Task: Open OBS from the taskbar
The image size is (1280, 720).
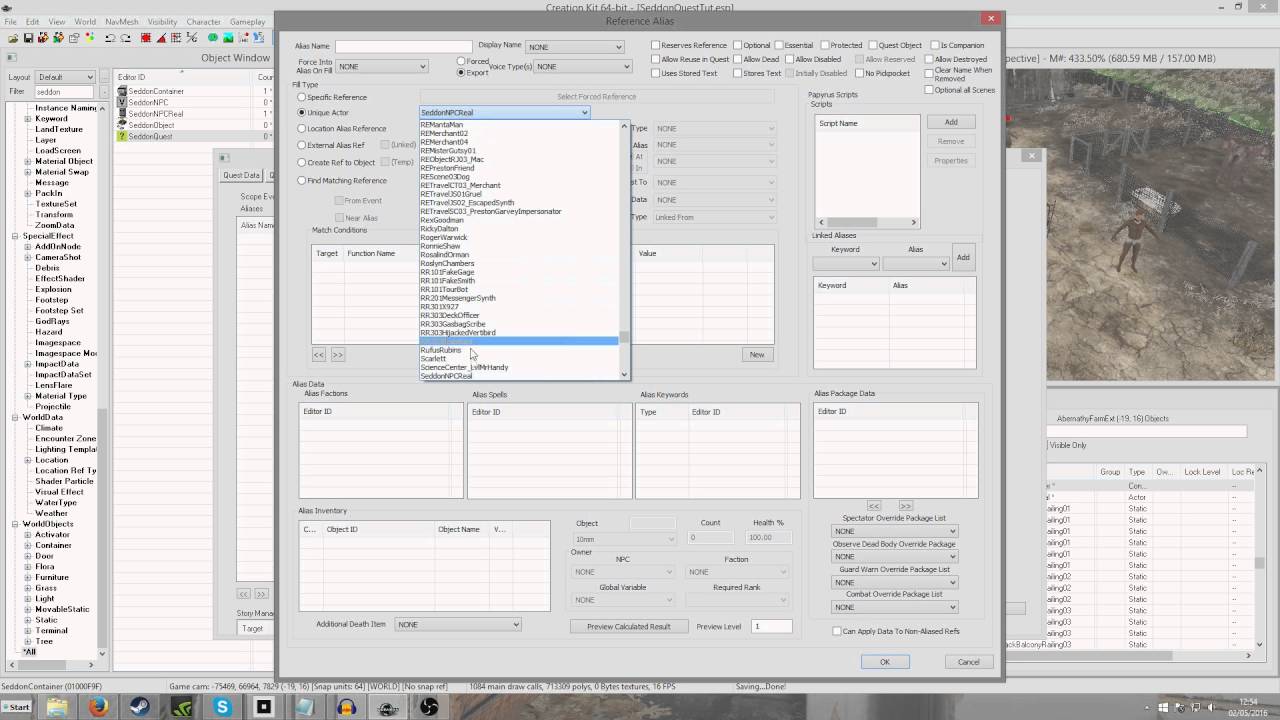Action: 429,707
